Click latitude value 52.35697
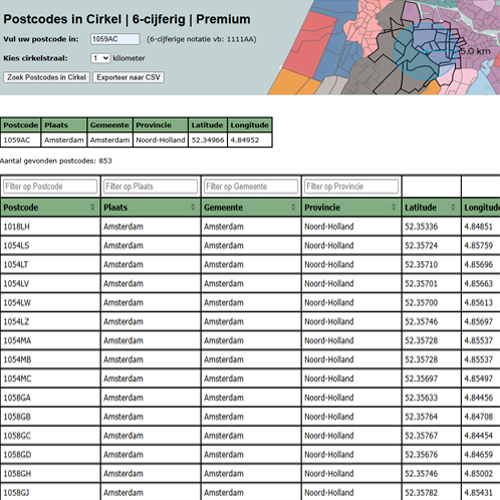The image size is (500, 500). point(421,379)
